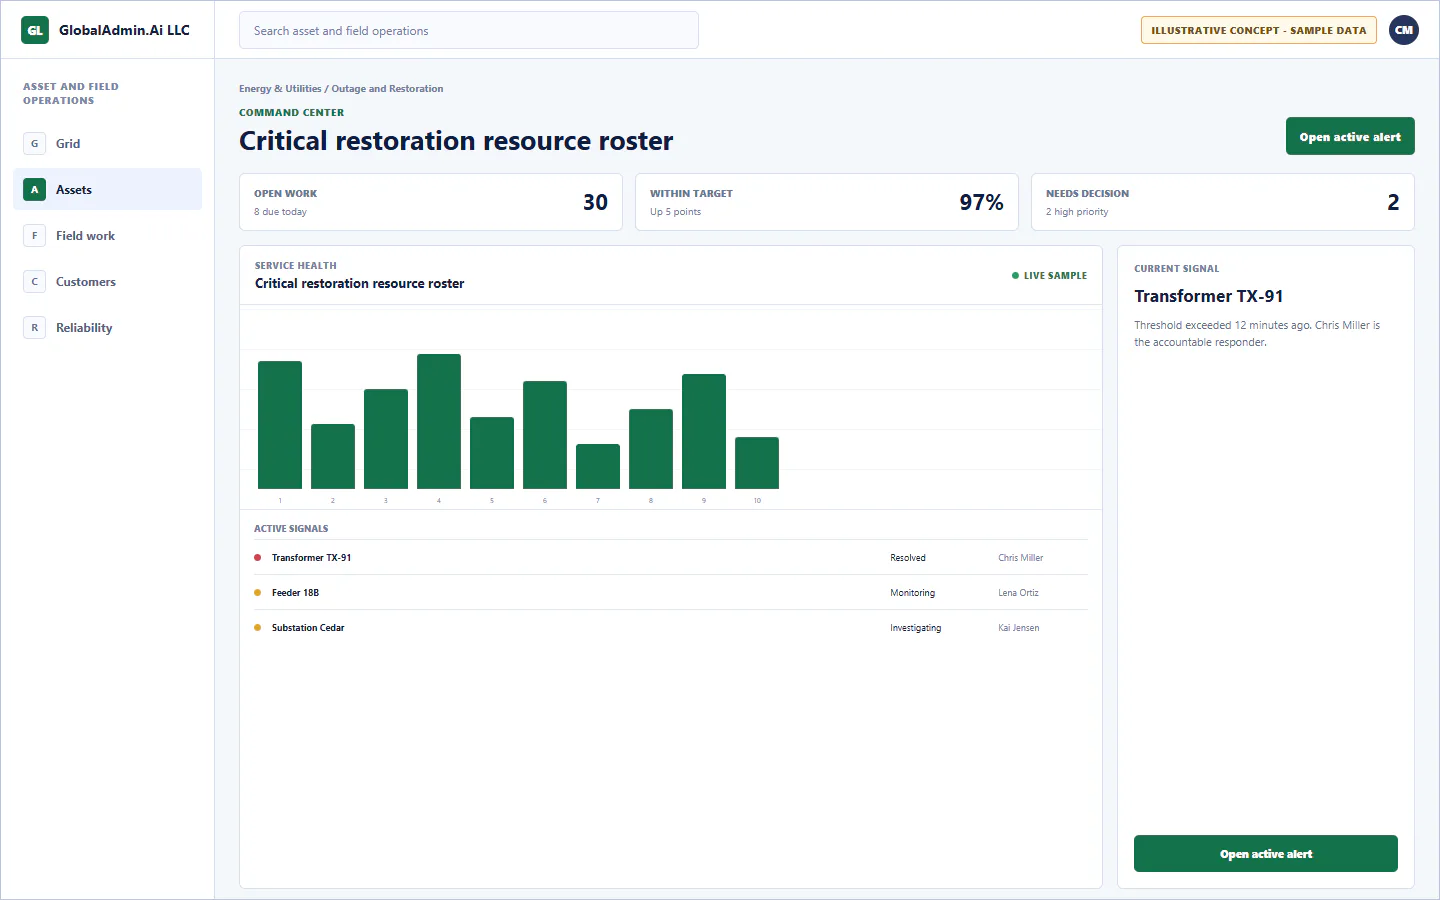The image size is (1440, 900).
Task: Click the Command Center label
Action: coord(291,113)
